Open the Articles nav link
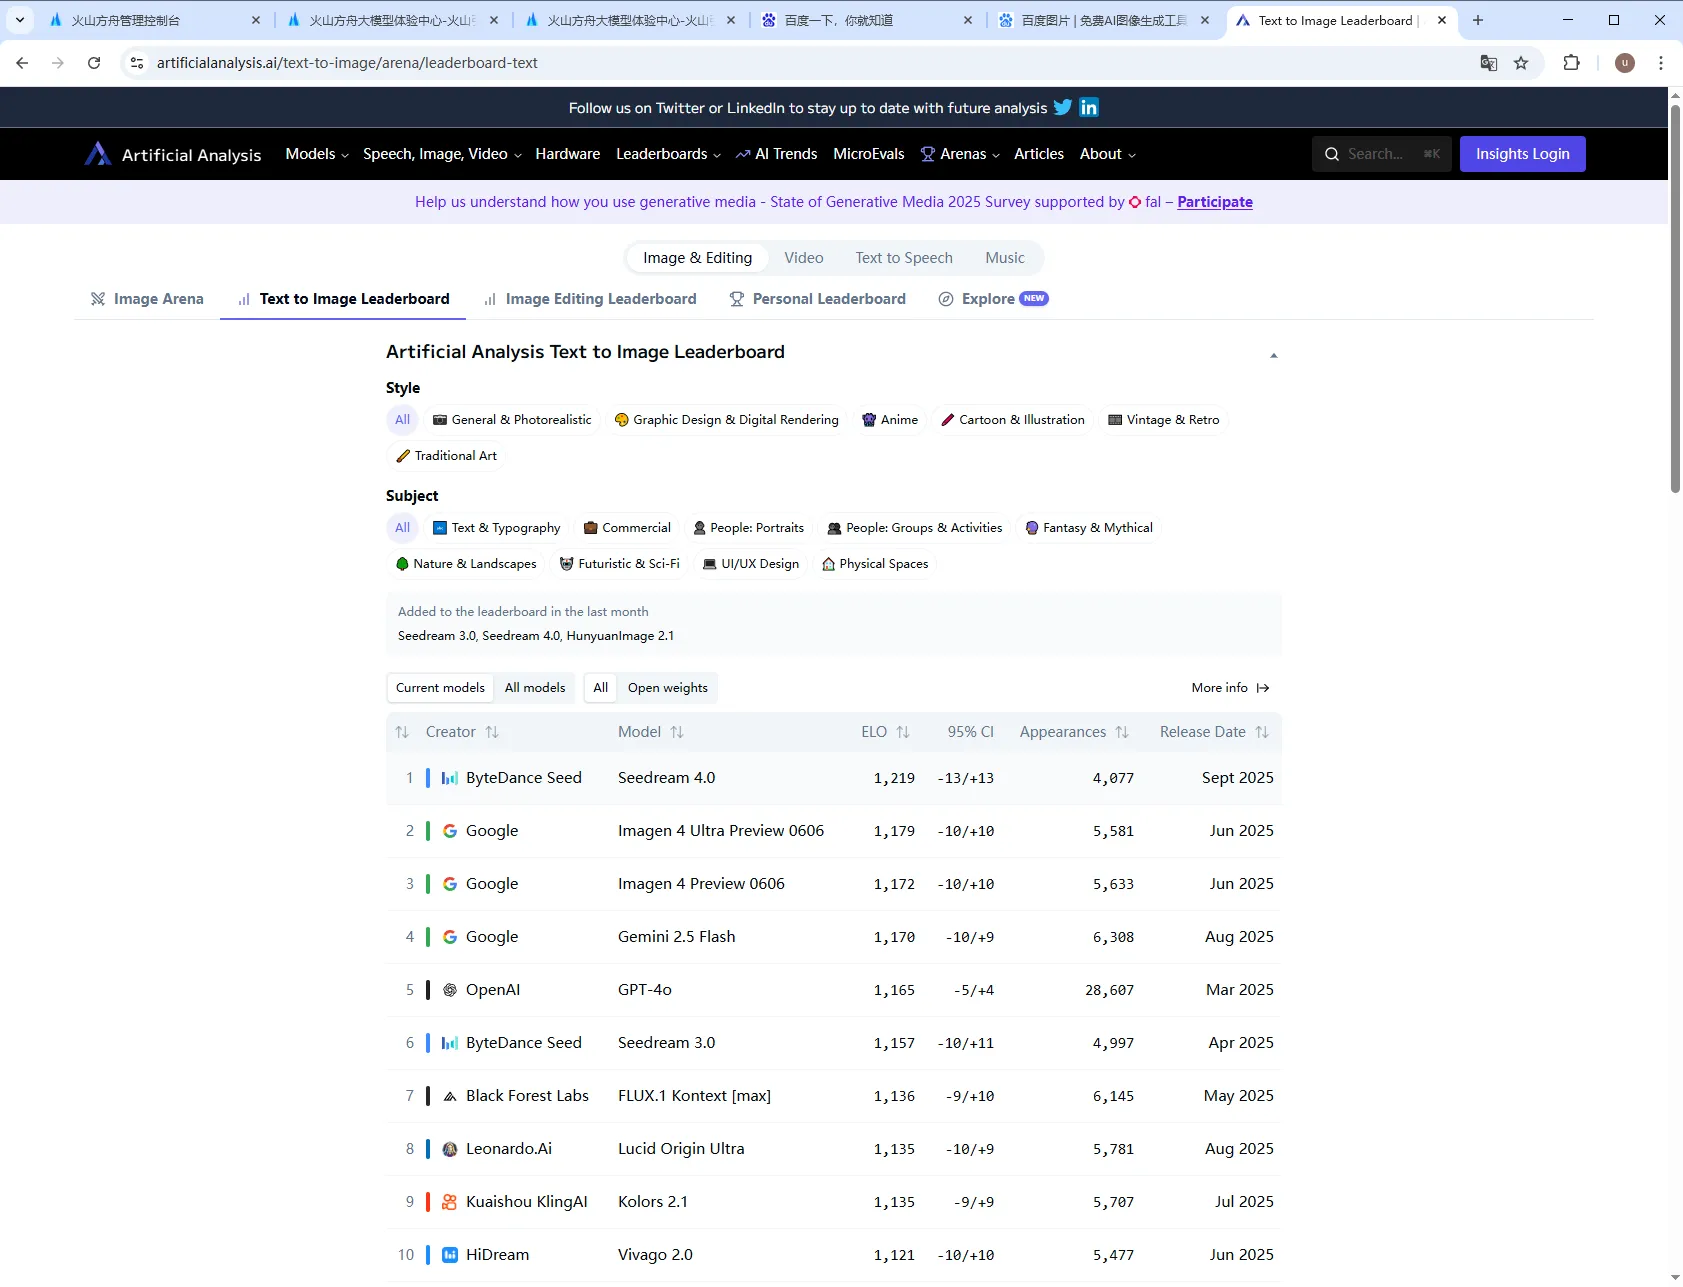The width and height of the screenshot is (1683, 1287). (1039, 154)
